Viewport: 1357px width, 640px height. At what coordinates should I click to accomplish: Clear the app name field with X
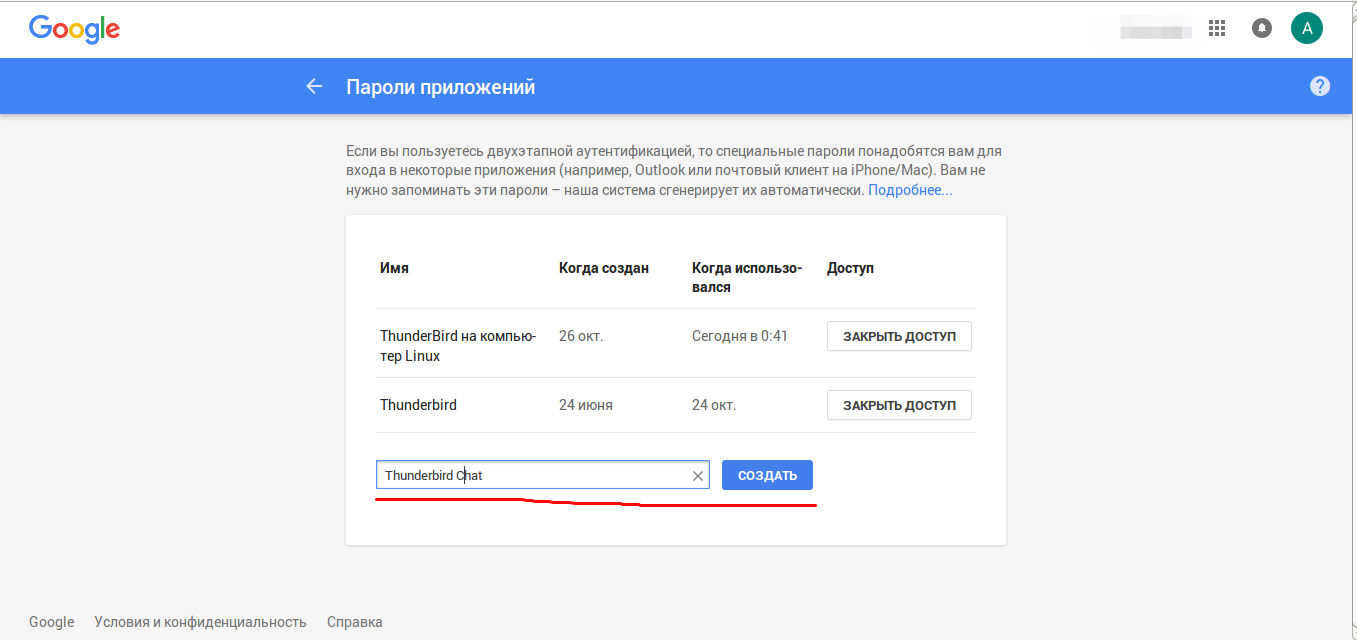point(698,476)
